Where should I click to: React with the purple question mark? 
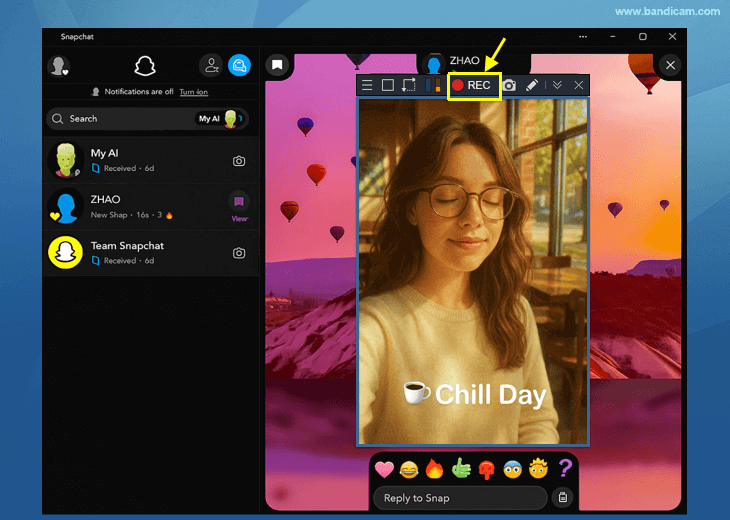point(565,468)
